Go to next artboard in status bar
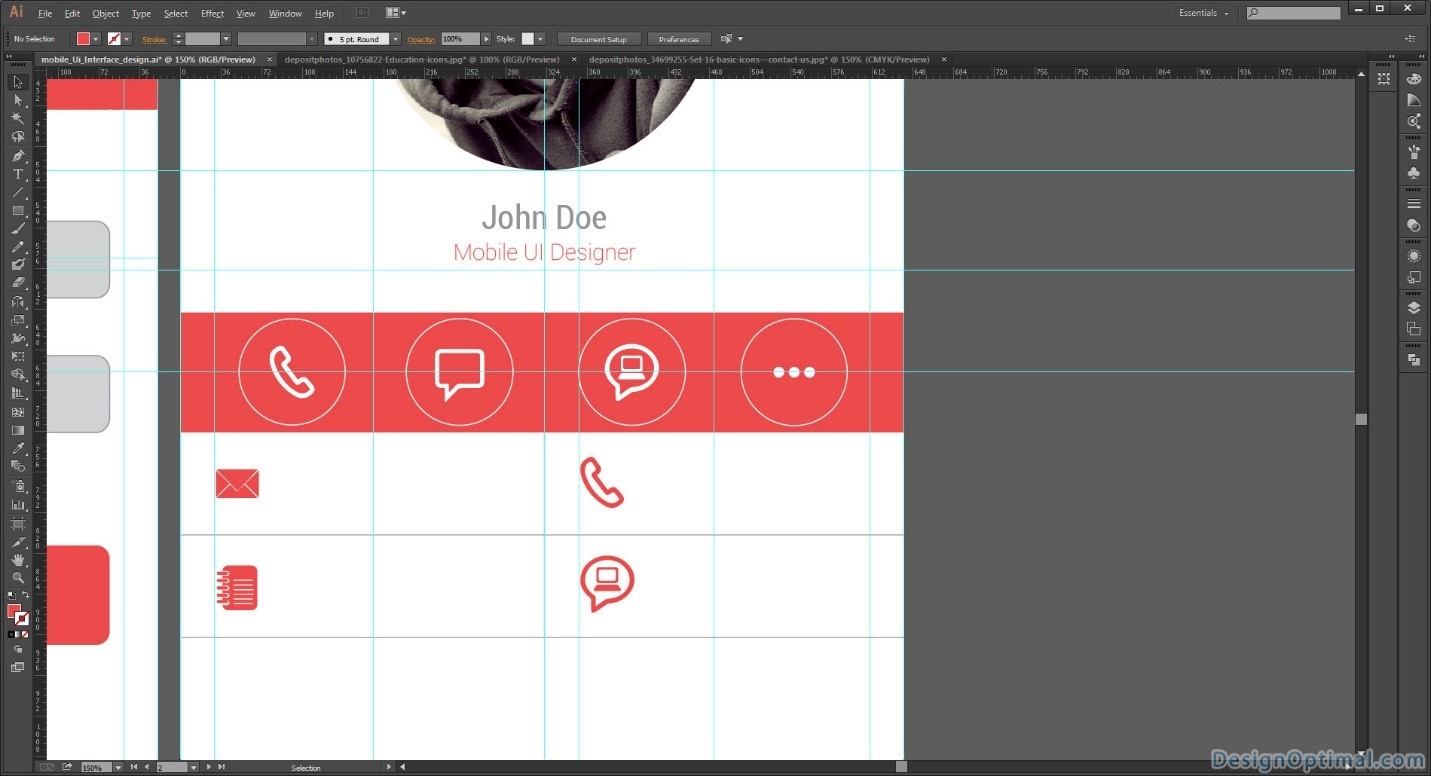Image resolution: width=1431 pixels, height=776 pixels. click(209, 767)
